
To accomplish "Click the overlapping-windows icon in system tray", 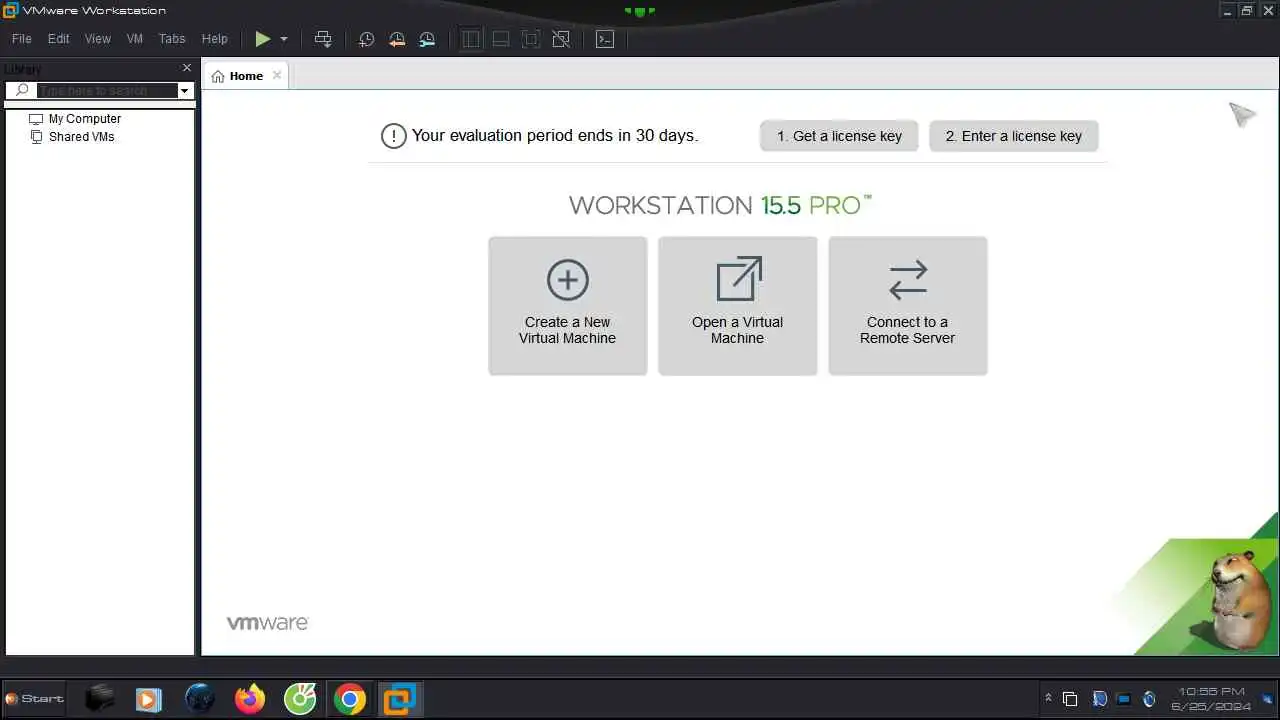I will (1070, 699).
